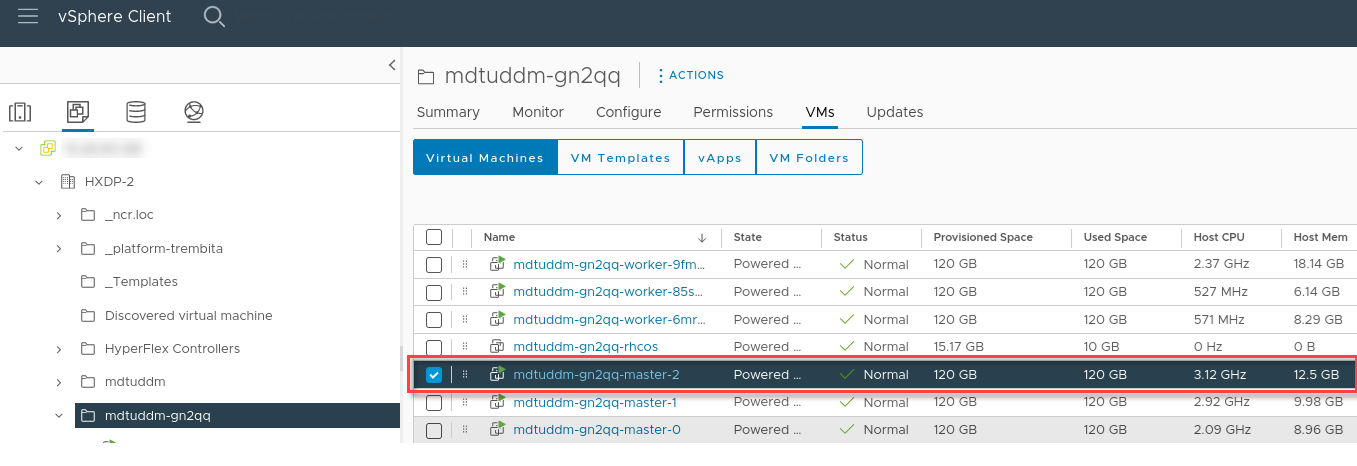The image size is (1357, 466).
Task: Collapse the left navigation pane
Action: (x=392, y=65)
